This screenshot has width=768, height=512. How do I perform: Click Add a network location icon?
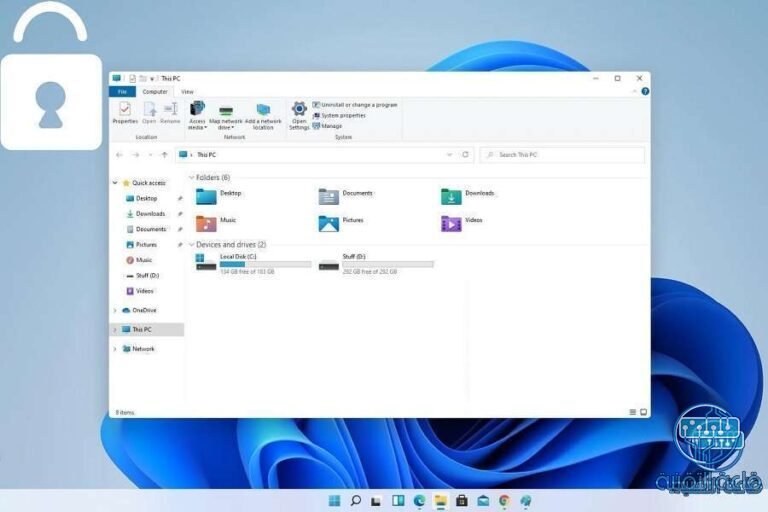(x=263, y=111)
